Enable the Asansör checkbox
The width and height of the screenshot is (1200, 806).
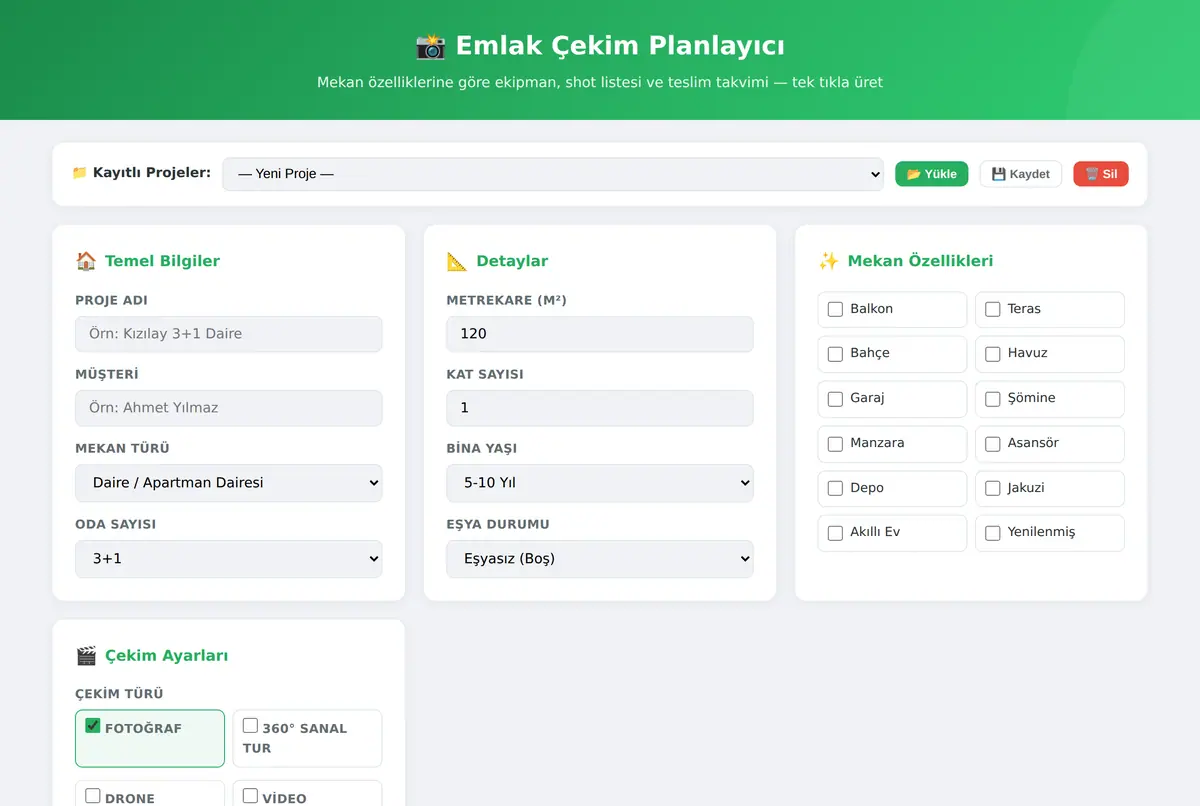[993, 444]
